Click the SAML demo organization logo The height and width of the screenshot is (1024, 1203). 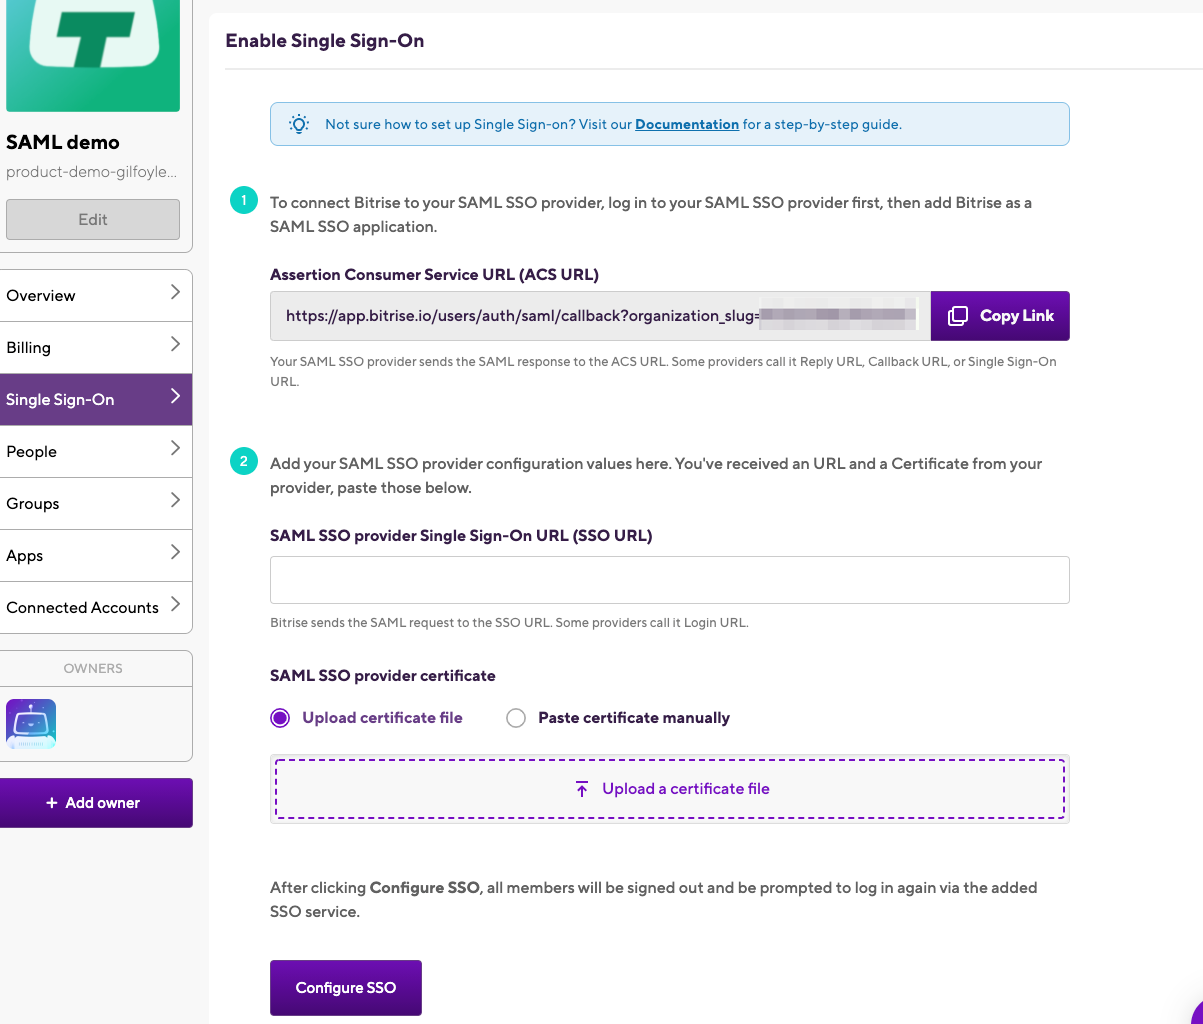(93, 52)
